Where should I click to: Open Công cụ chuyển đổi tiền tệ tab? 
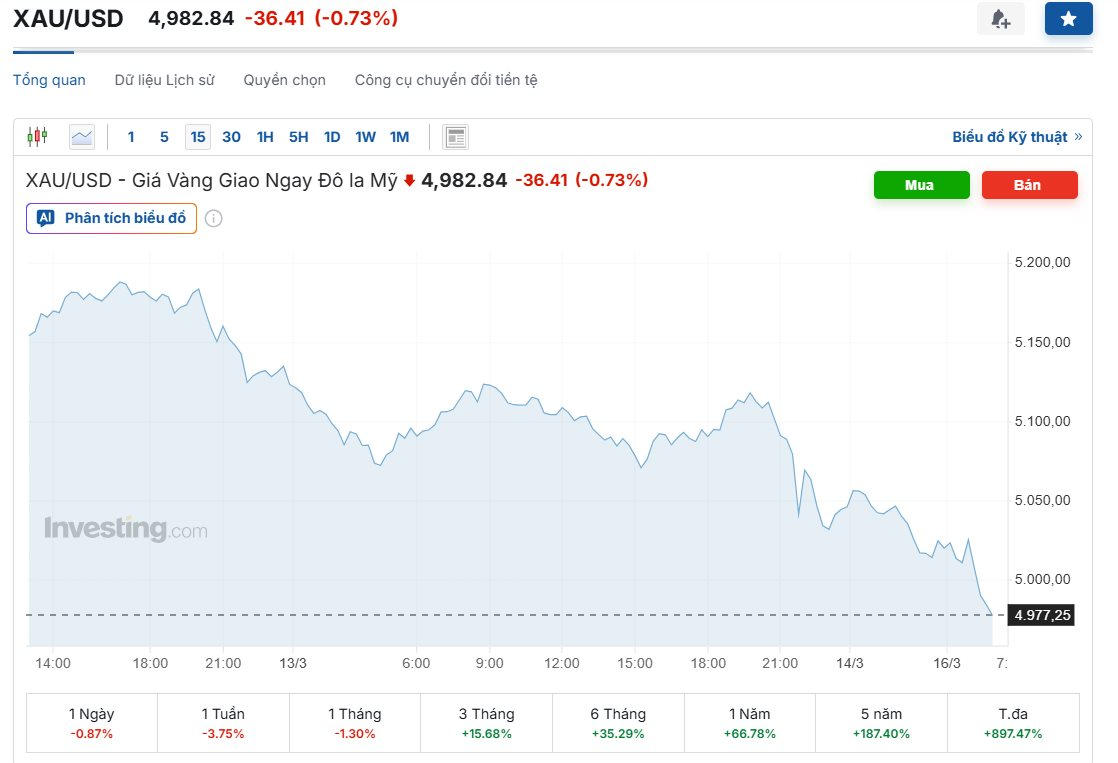pos(446,80)
